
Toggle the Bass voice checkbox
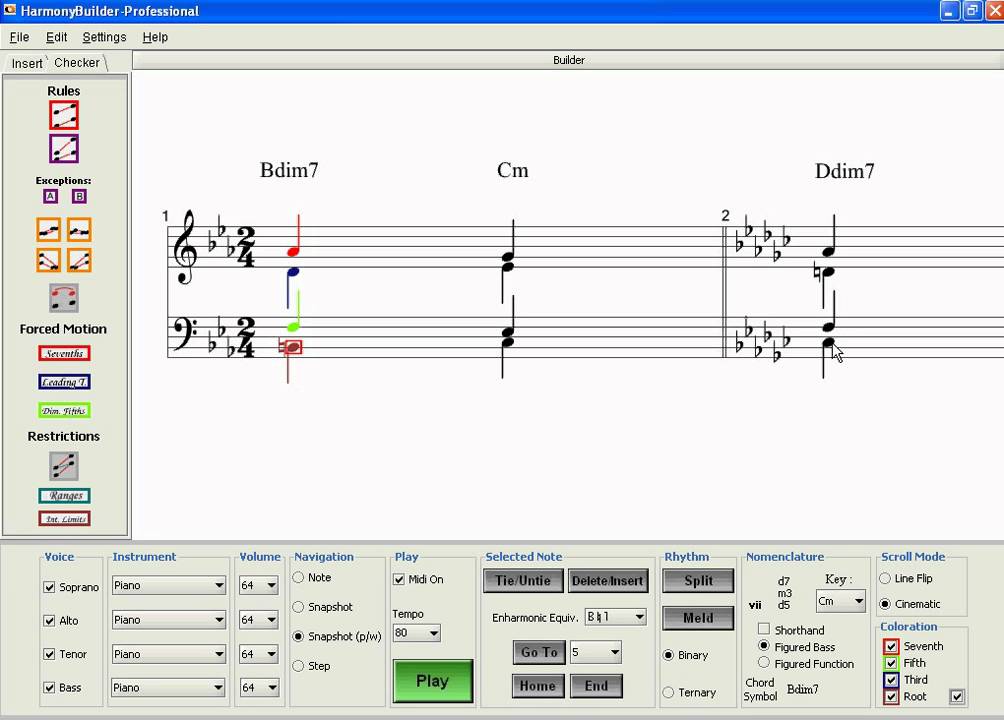pos(49,687)
